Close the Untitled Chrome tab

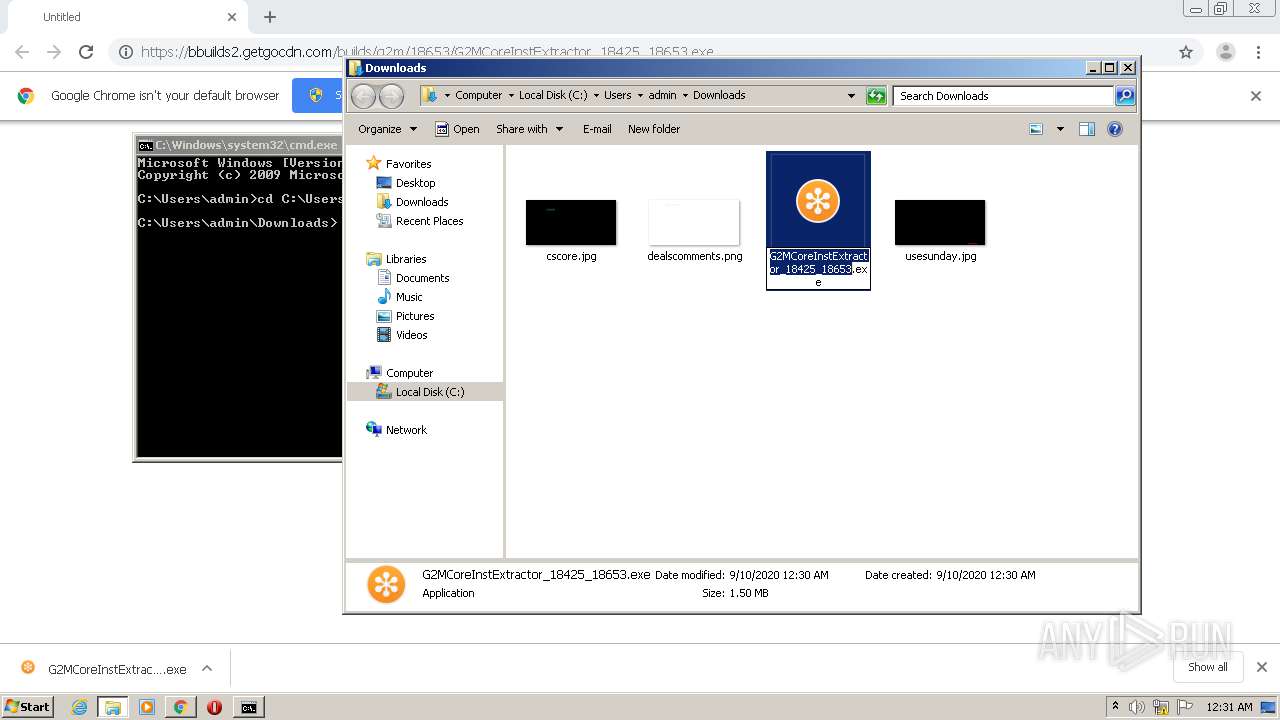pos(232,17)
